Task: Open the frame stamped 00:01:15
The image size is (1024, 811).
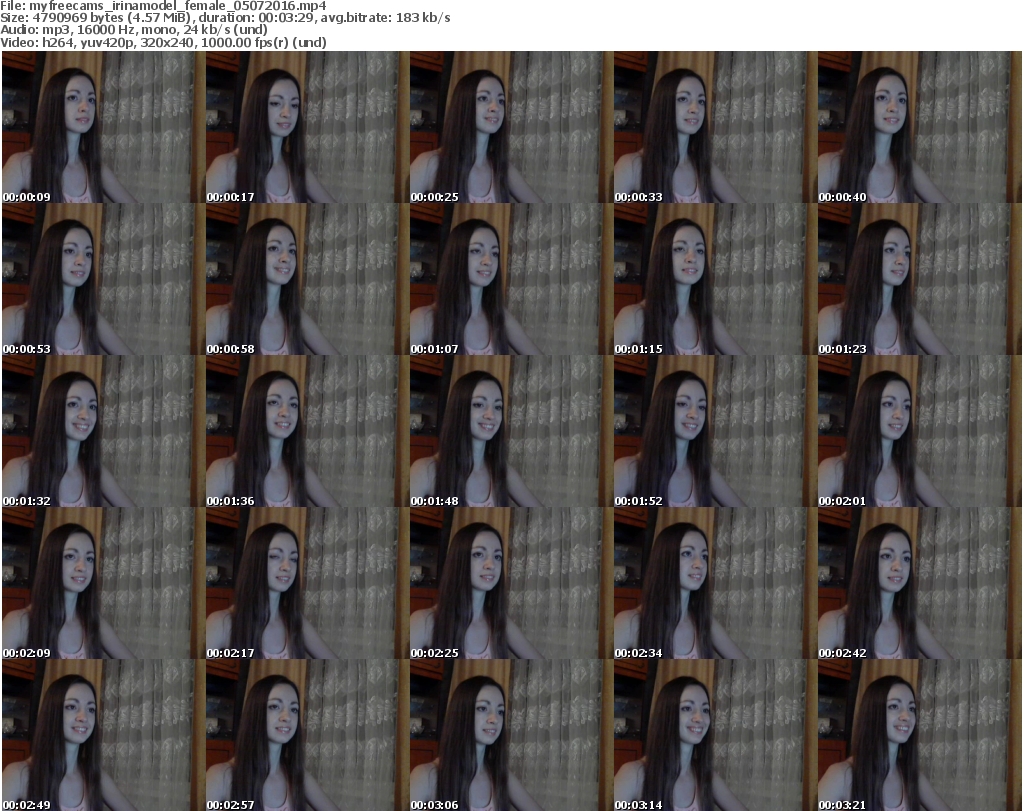Action: [x=714, y=279]
